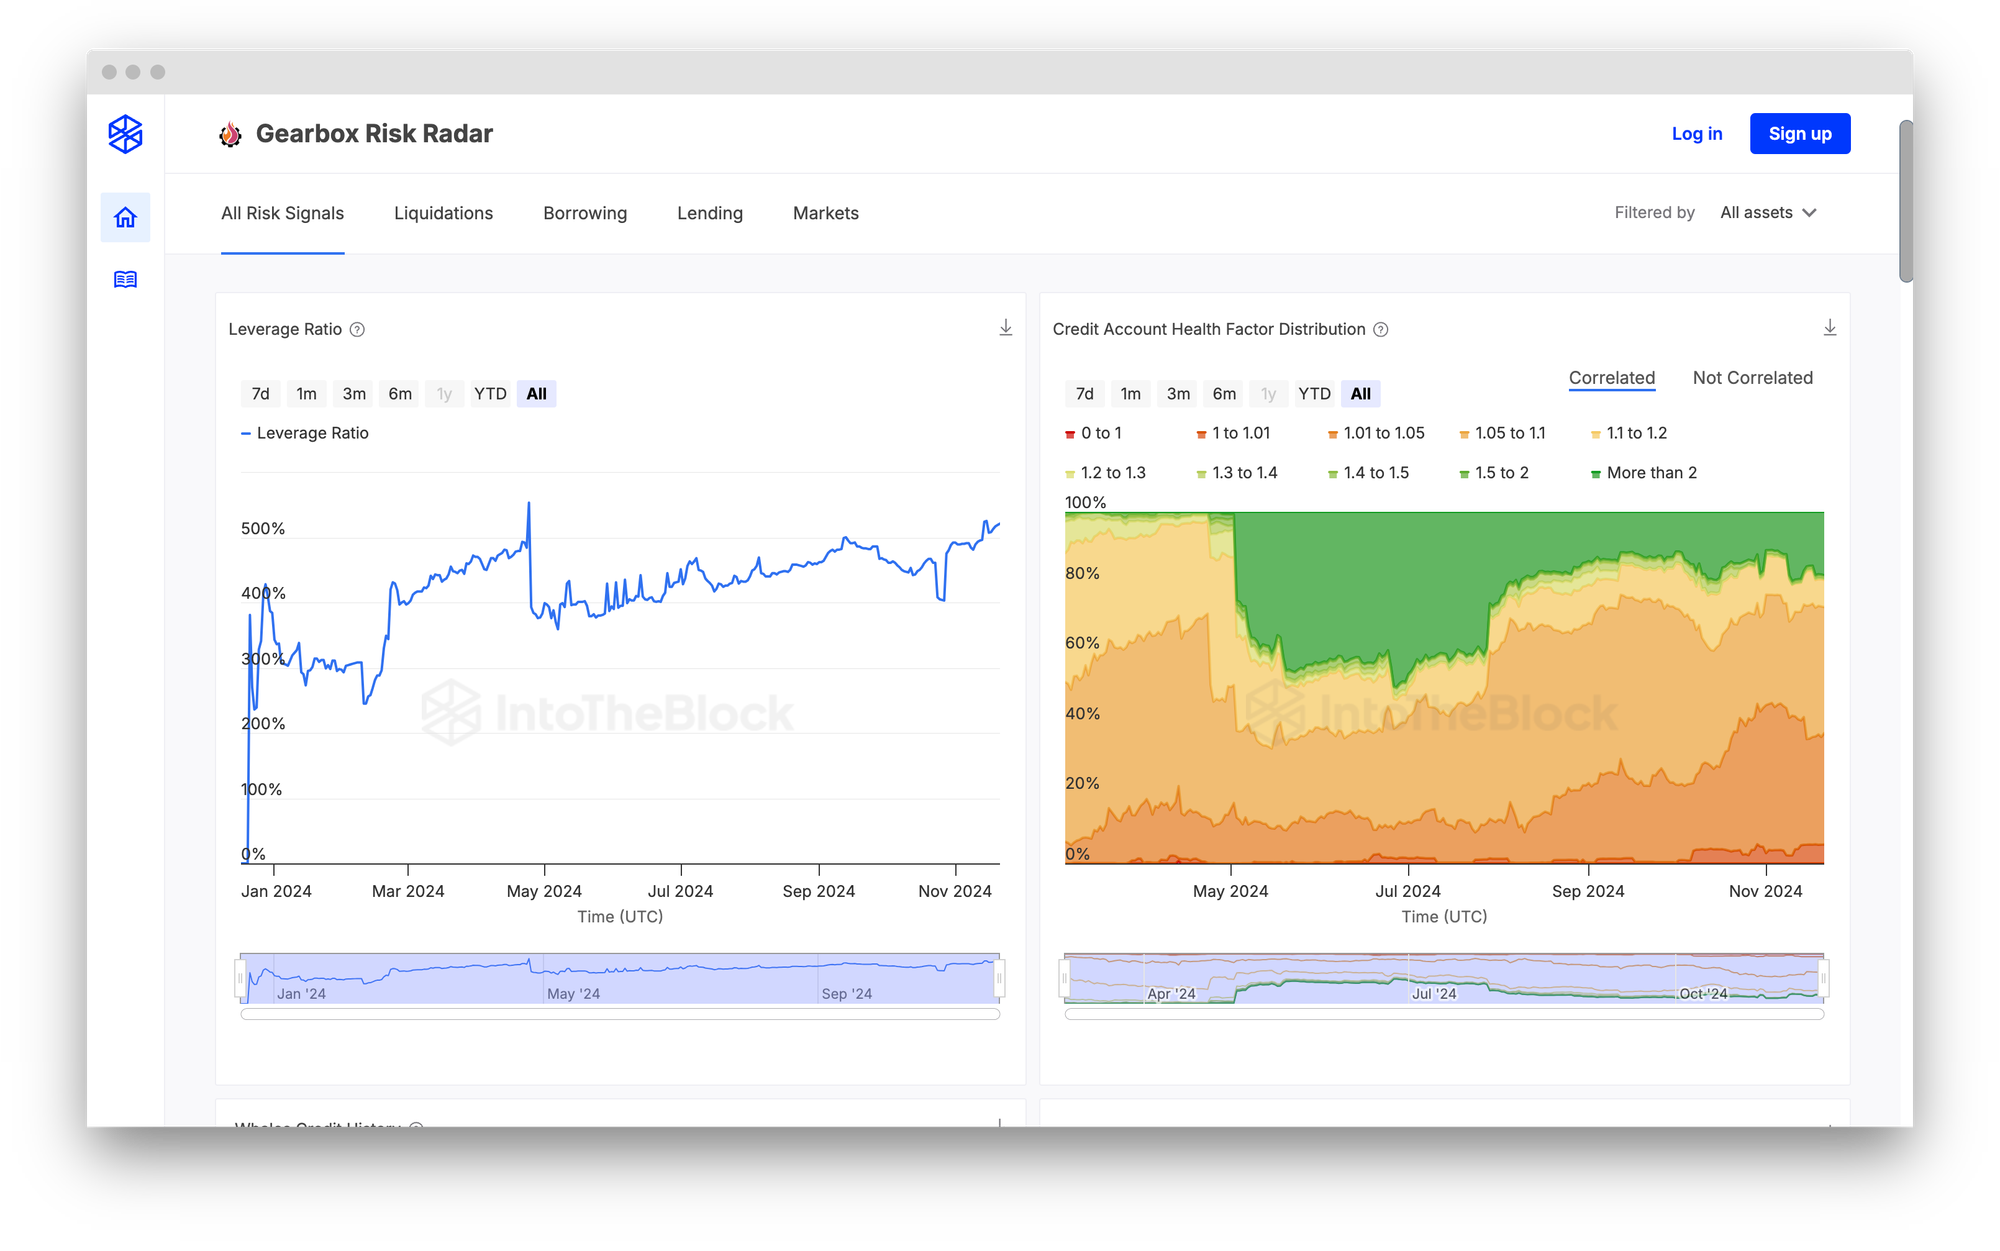This screenshot has width=2000, height=1251.
Task: Open the home dashboard sidebar icon
Action: point(125,217)
